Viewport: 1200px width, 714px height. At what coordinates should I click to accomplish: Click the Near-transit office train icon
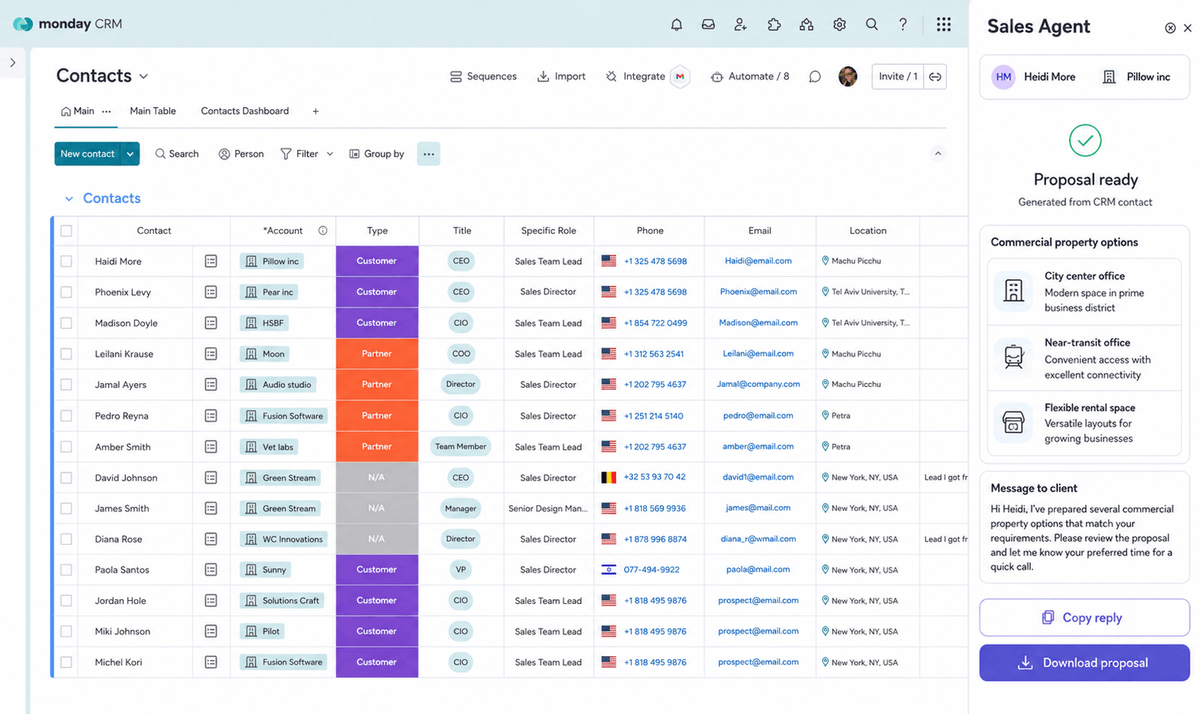pos(1013,358)
